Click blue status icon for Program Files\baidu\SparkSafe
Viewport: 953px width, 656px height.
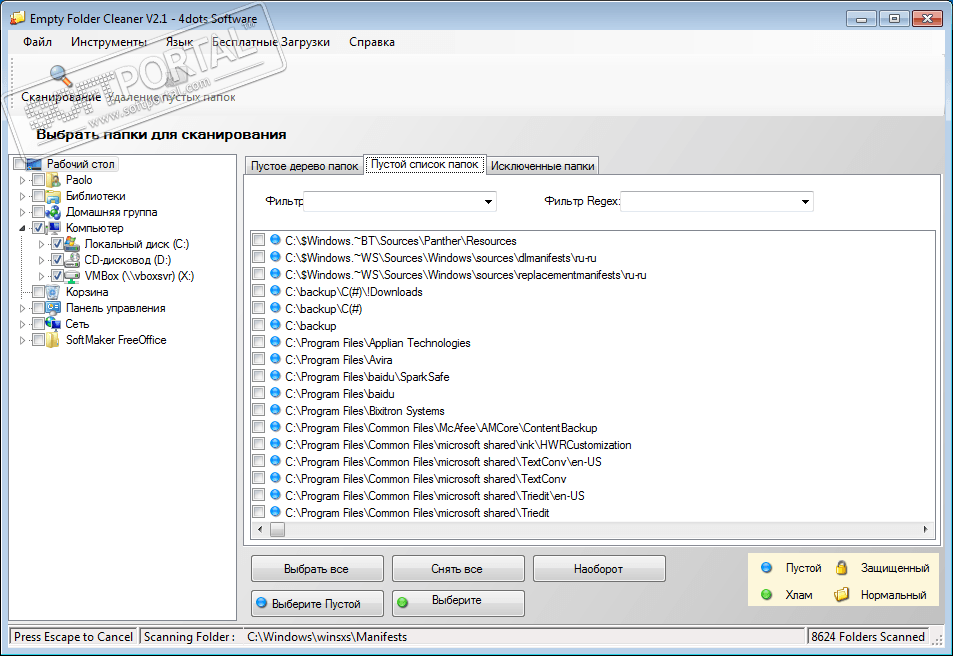[x=275, y=376]
